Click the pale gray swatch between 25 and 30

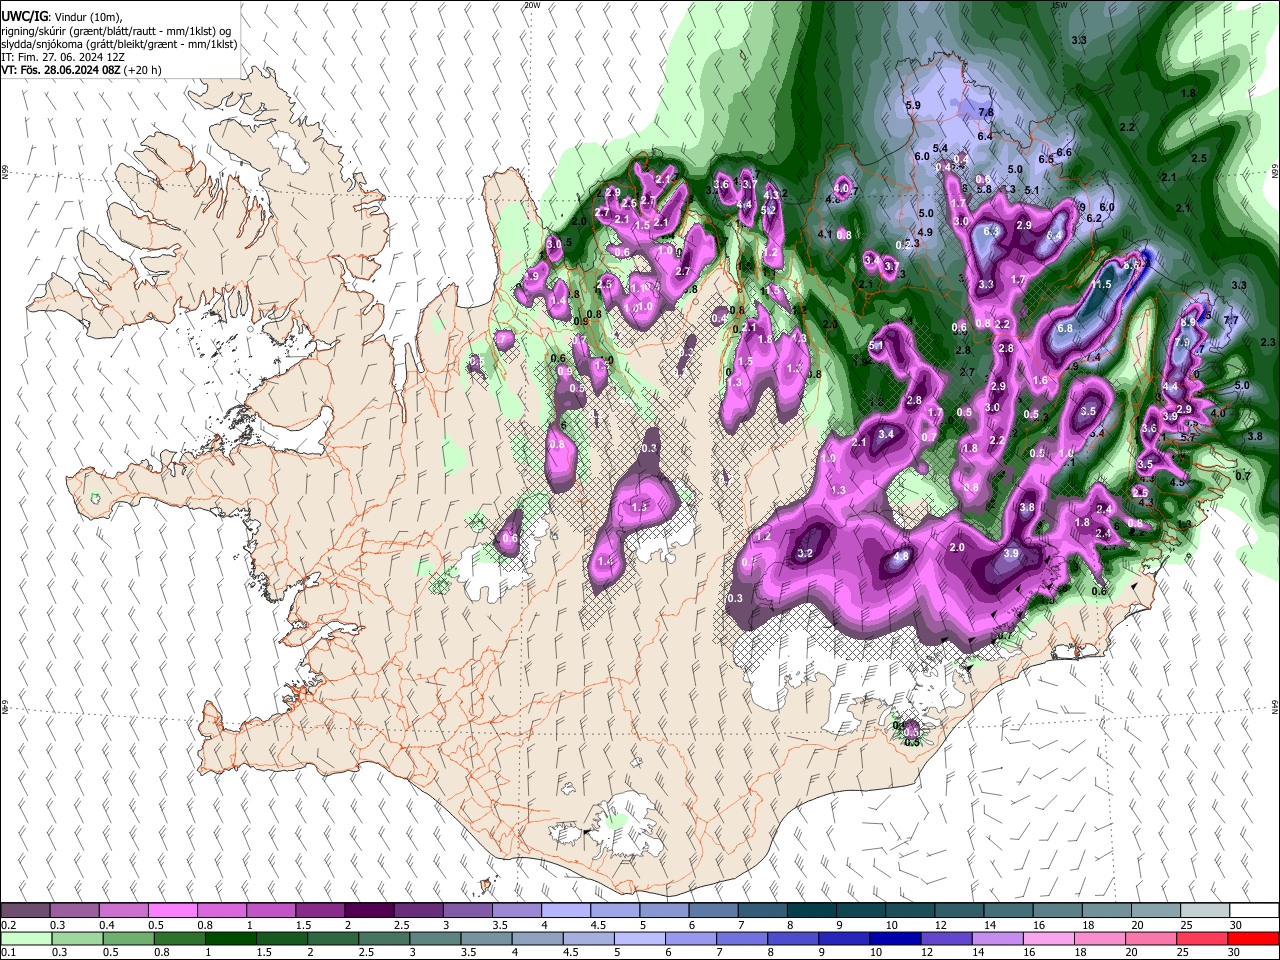[x=1205, y=911]
